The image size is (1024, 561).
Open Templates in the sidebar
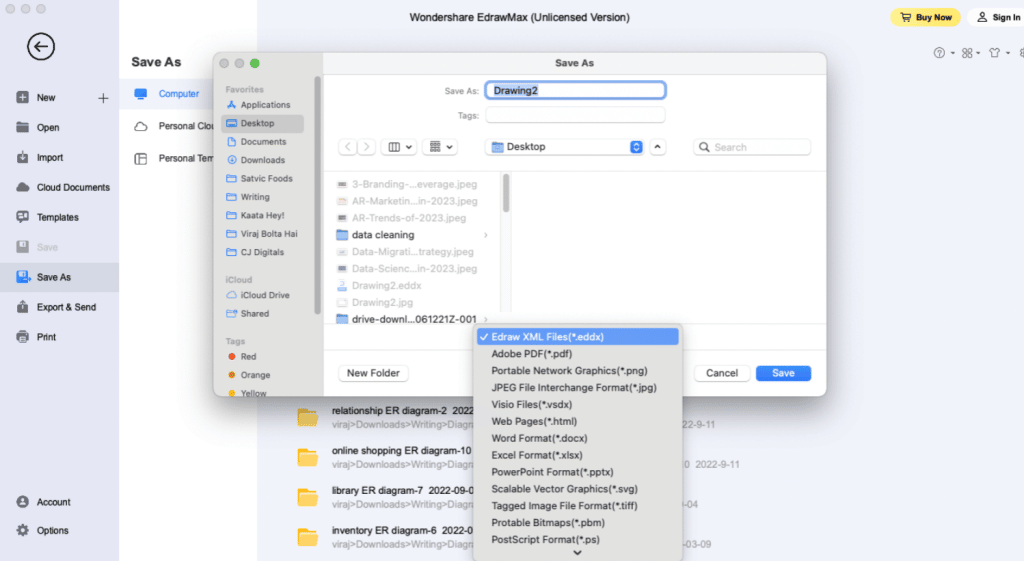click(x=57, y=217)
